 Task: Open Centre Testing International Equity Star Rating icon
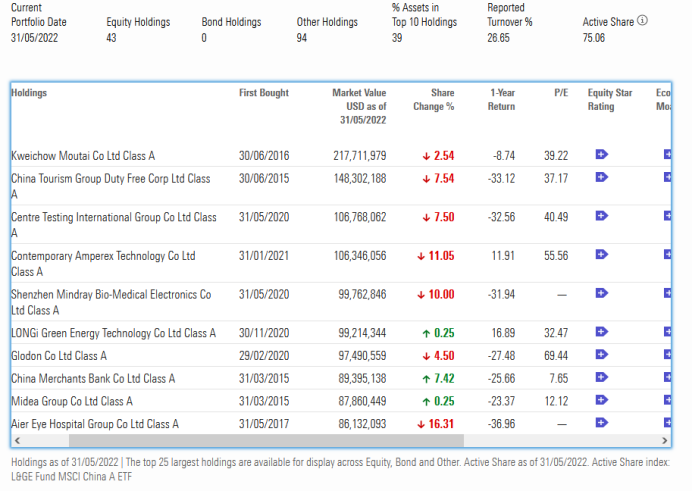(601, 216)
